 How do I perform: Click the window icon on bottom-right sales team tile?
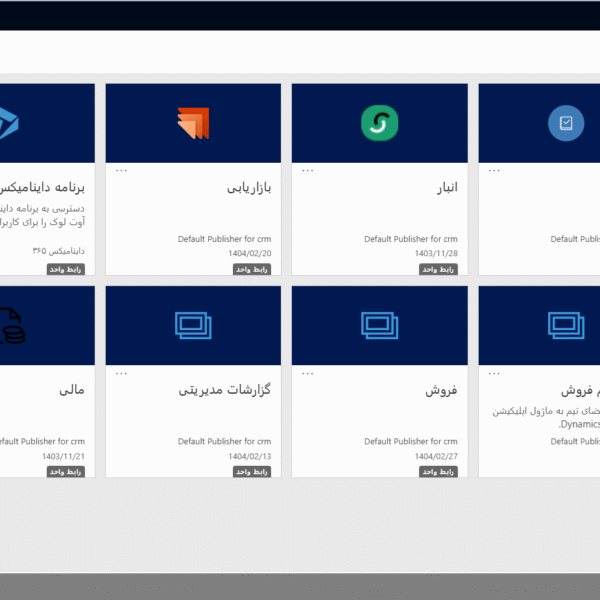click(x=566, y=324)
